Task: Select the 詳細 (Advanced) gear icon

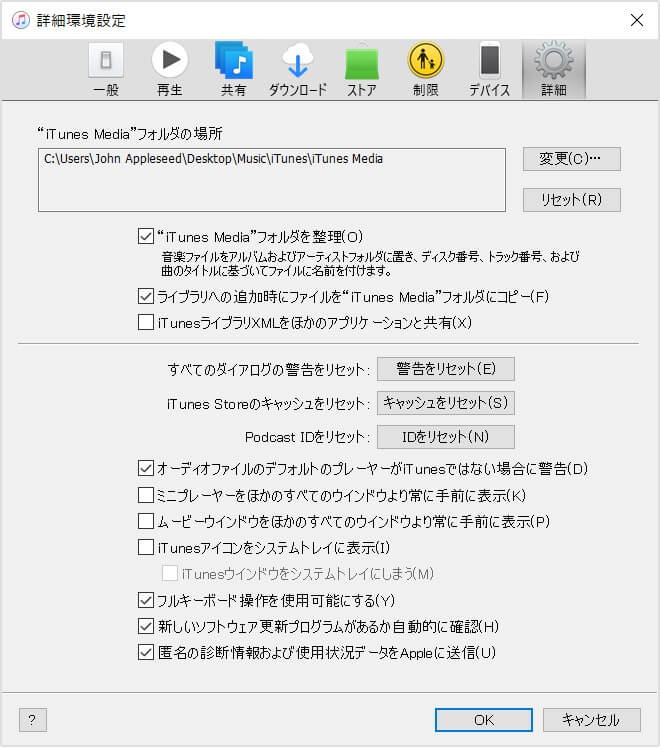Action: click(554, 70)
